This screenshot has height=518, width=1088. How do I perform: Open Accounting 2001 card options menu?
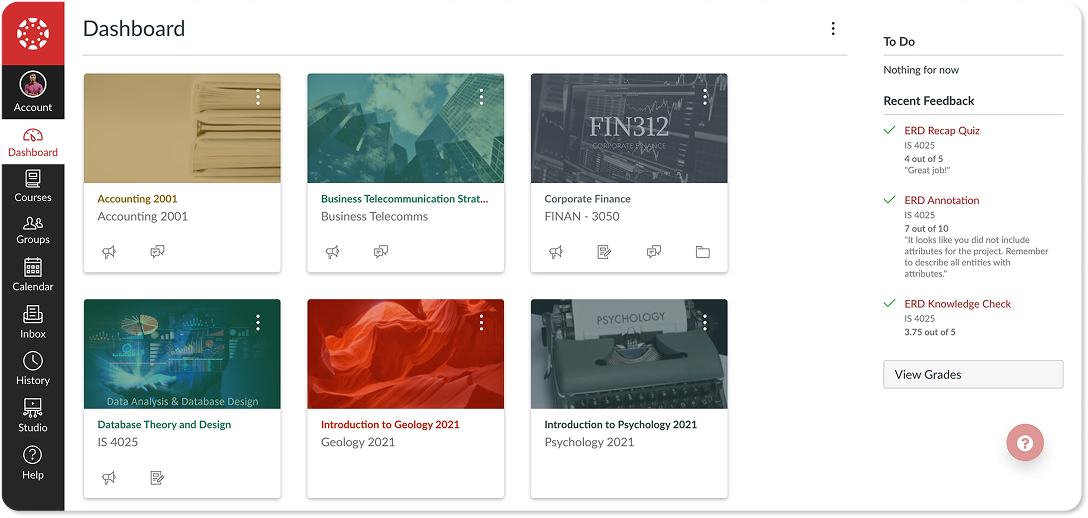pyautogui.click(x=258, y=96)
